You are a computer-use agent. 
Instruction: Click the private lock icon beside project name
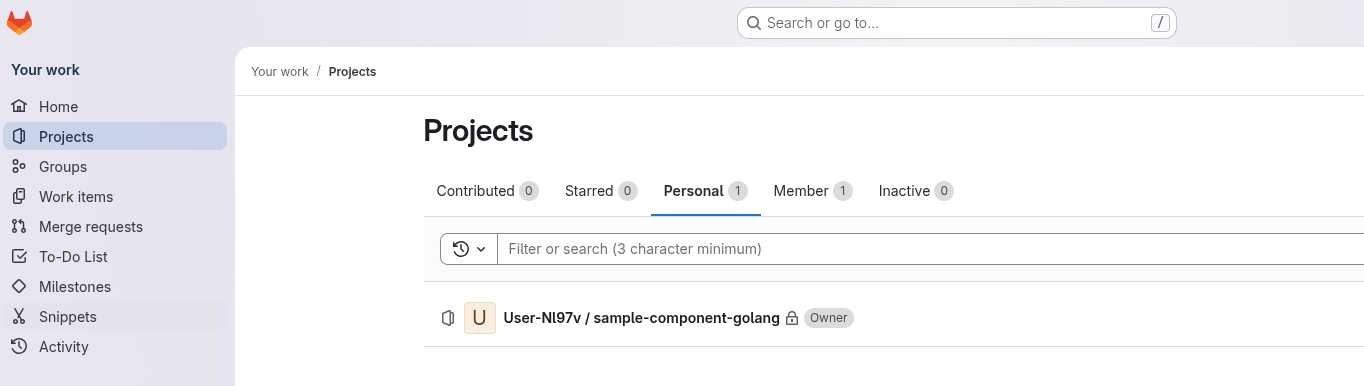click(x=792, y=318)
